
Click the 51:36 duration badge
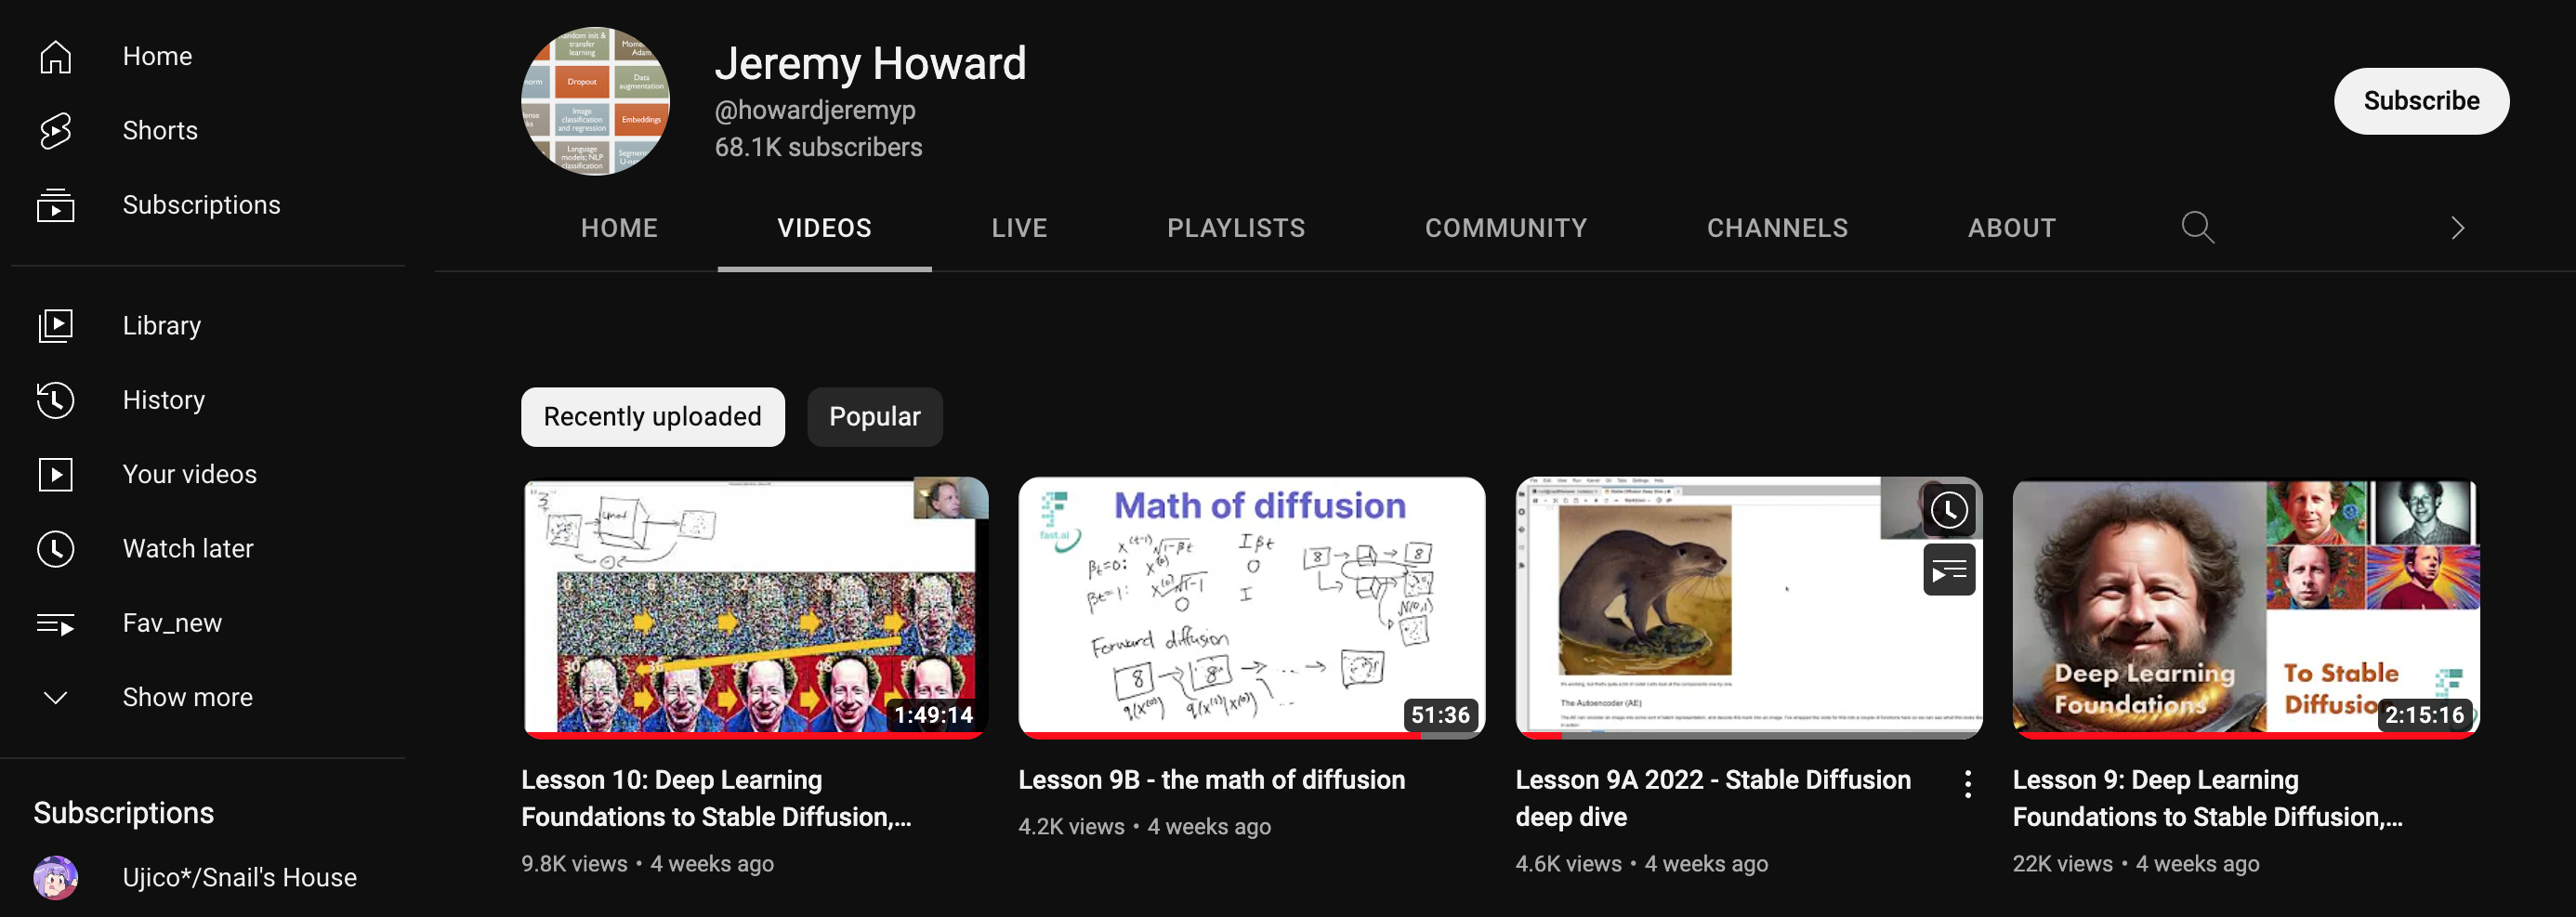coord(1440,715)
